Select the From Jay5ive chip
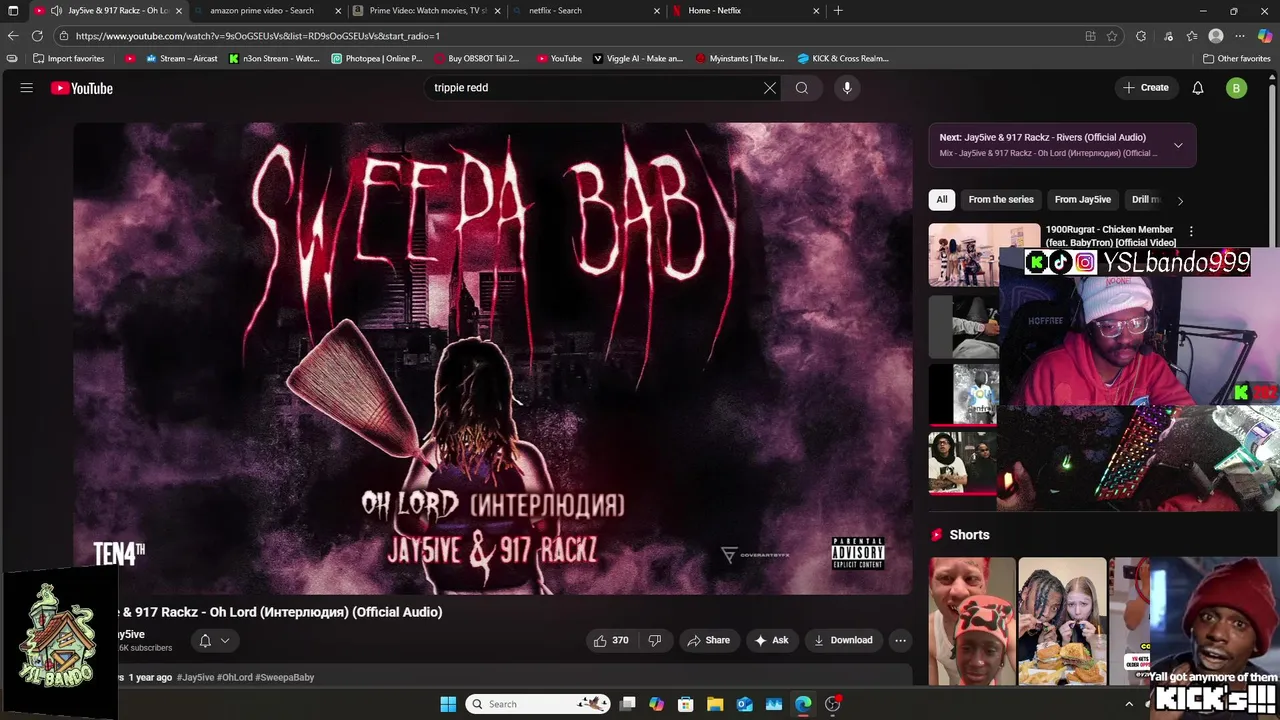This screenshot has height=720, width=1280. 1082,200
